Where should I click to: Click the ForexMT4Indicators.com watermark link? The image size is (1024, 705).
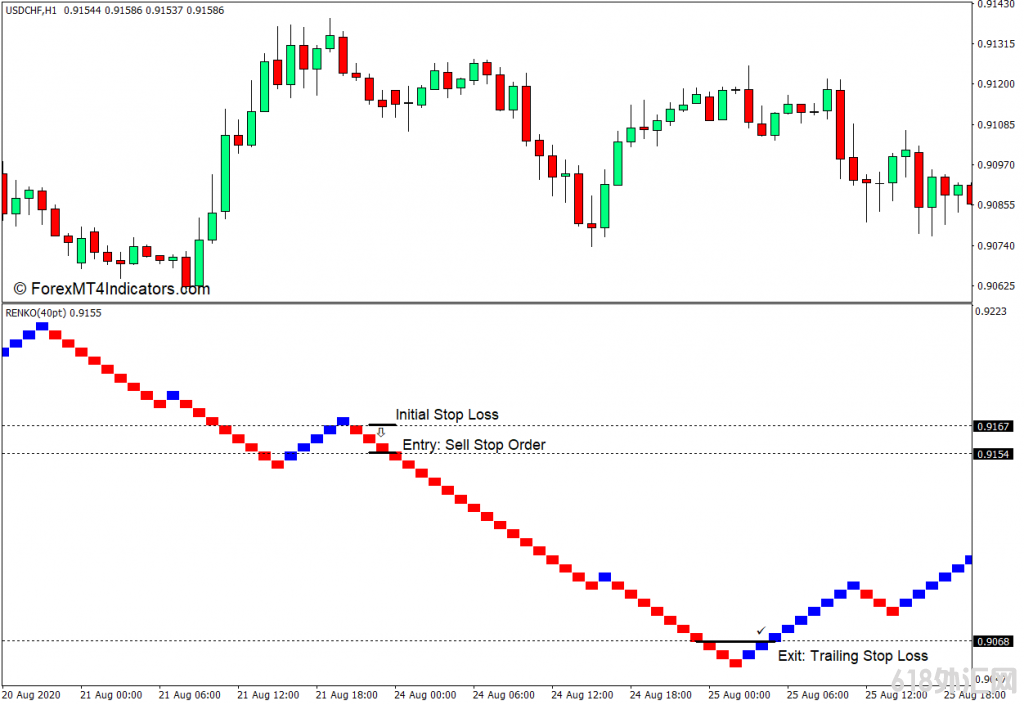coord(111,289)
